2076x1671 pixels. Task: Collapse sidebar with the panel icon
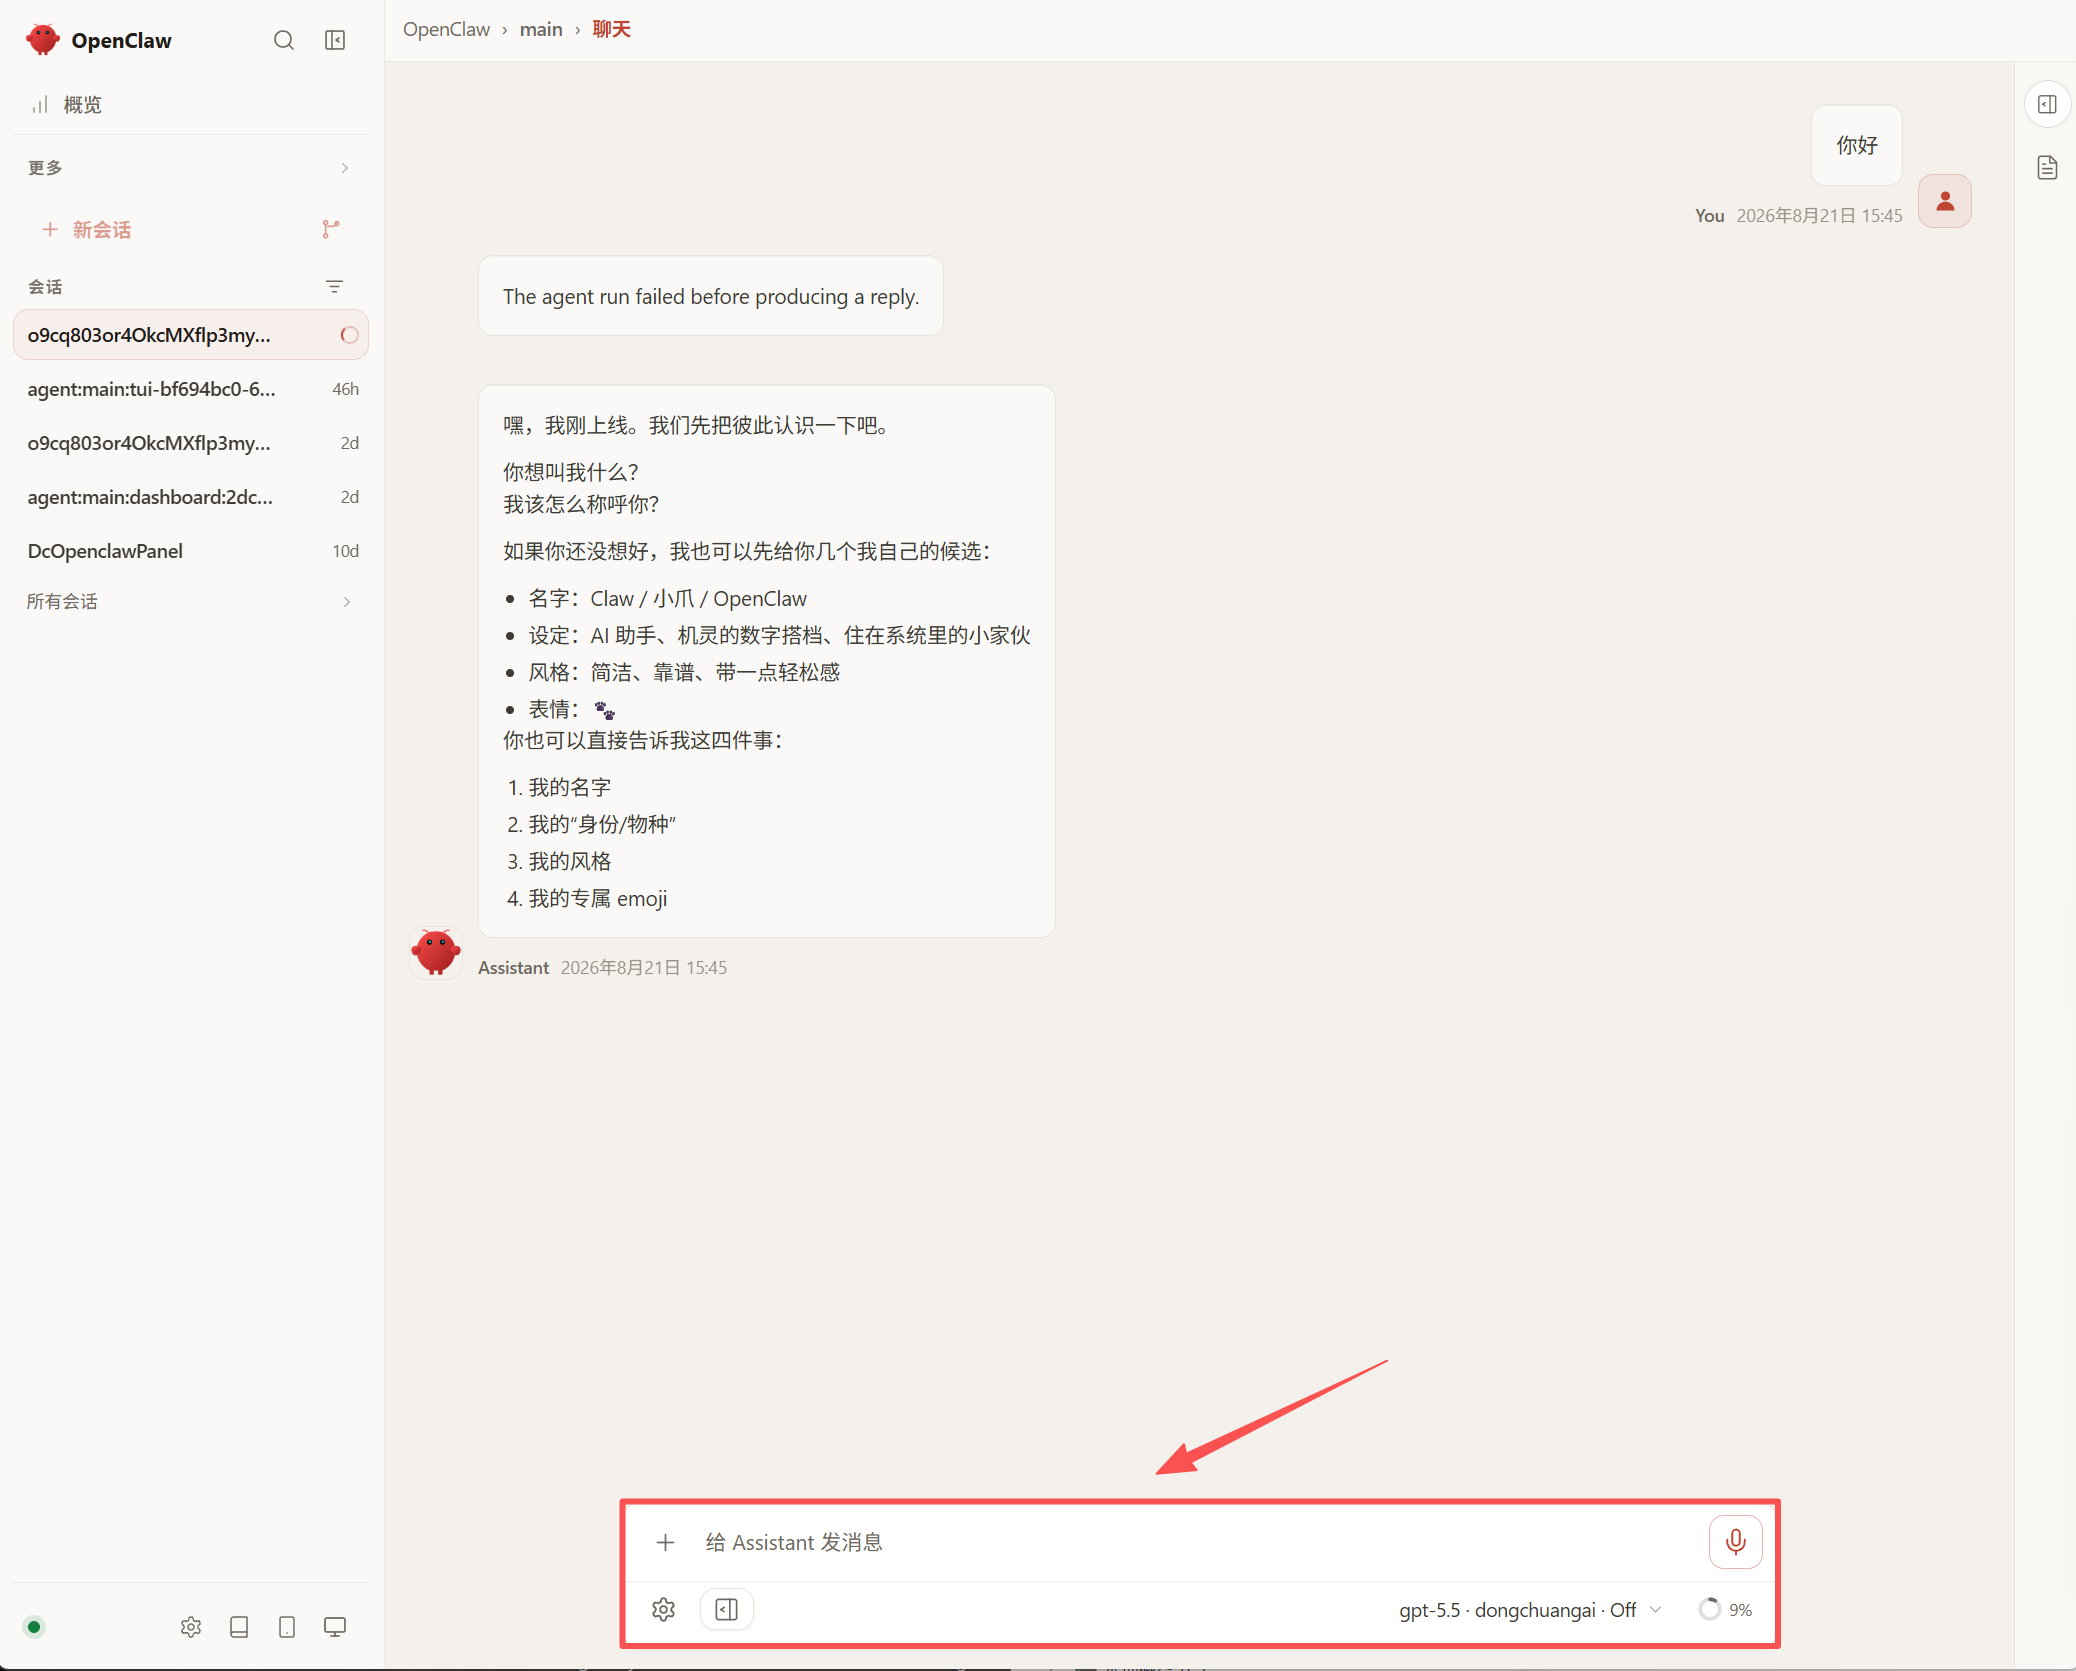click(335, 40)
